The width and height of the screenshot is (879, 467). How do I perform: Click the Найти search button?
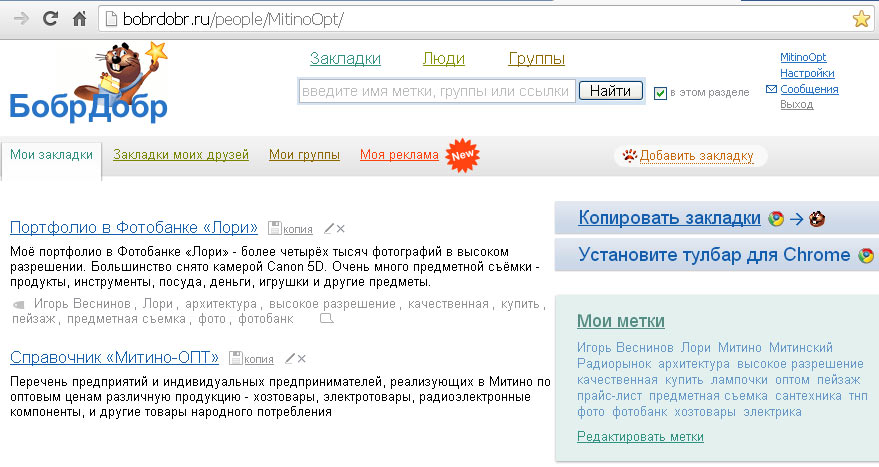(x=610, y=91)
